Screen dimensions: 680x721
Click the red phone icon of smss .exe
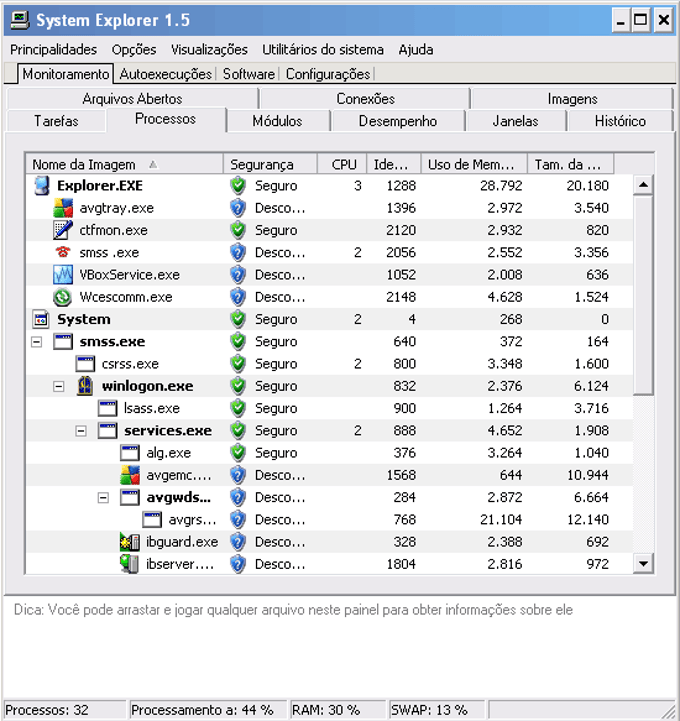click(63, 252)
